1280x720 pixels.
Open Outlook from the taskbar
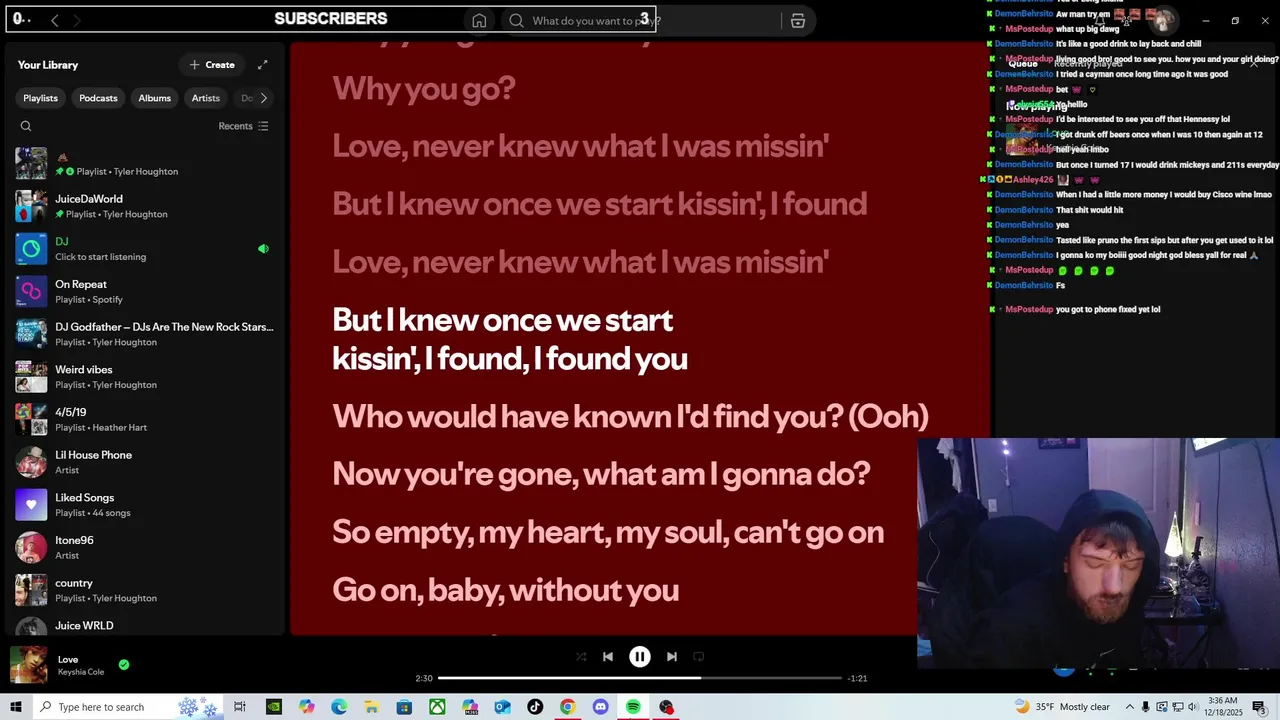click(502, 707)
